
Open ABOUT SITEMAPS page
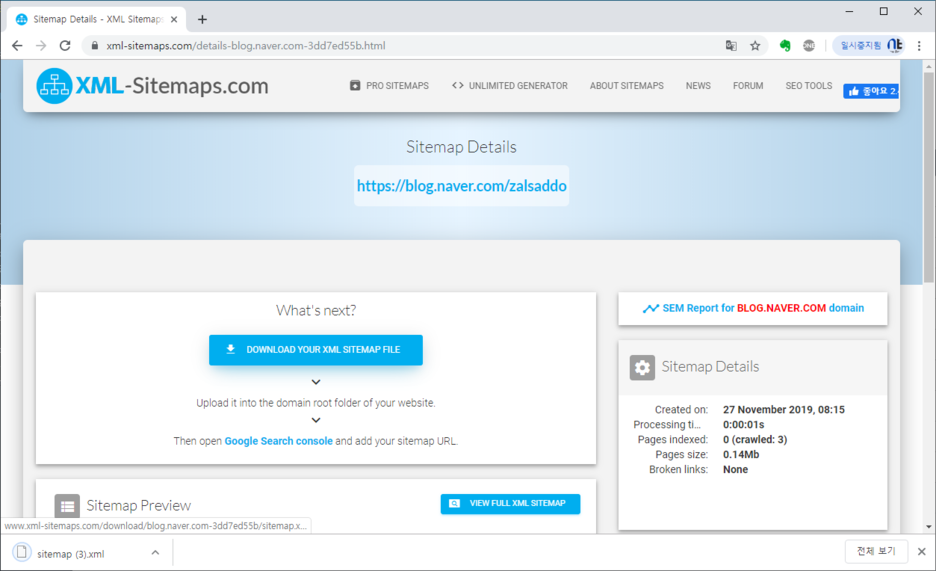point(627,85)
